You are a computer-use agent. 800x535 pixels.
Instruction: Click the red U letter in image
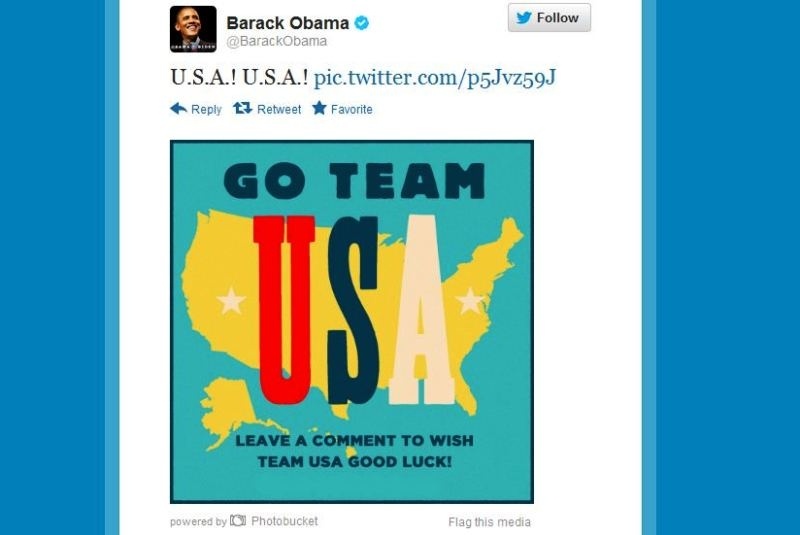pyautogui.click(x=284, y=309)
